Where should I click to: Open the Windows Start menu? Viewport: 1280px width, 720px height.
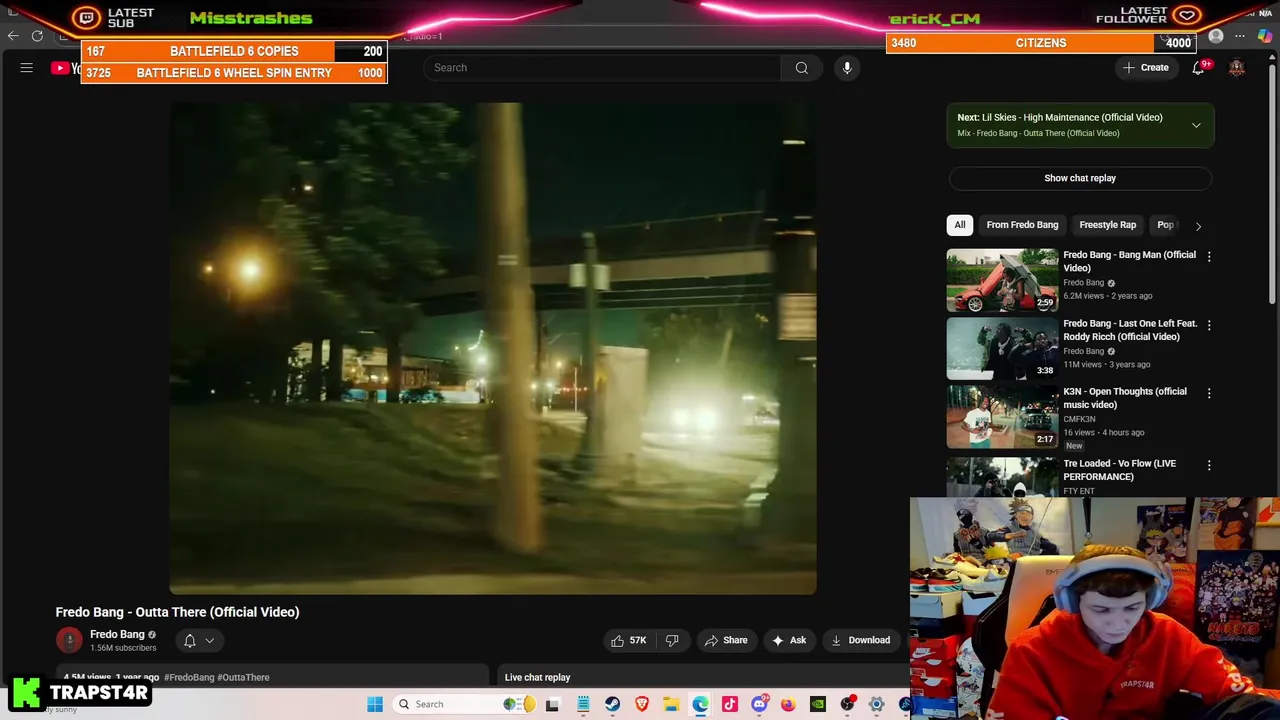pyautogui.click(x=375, y=704)
